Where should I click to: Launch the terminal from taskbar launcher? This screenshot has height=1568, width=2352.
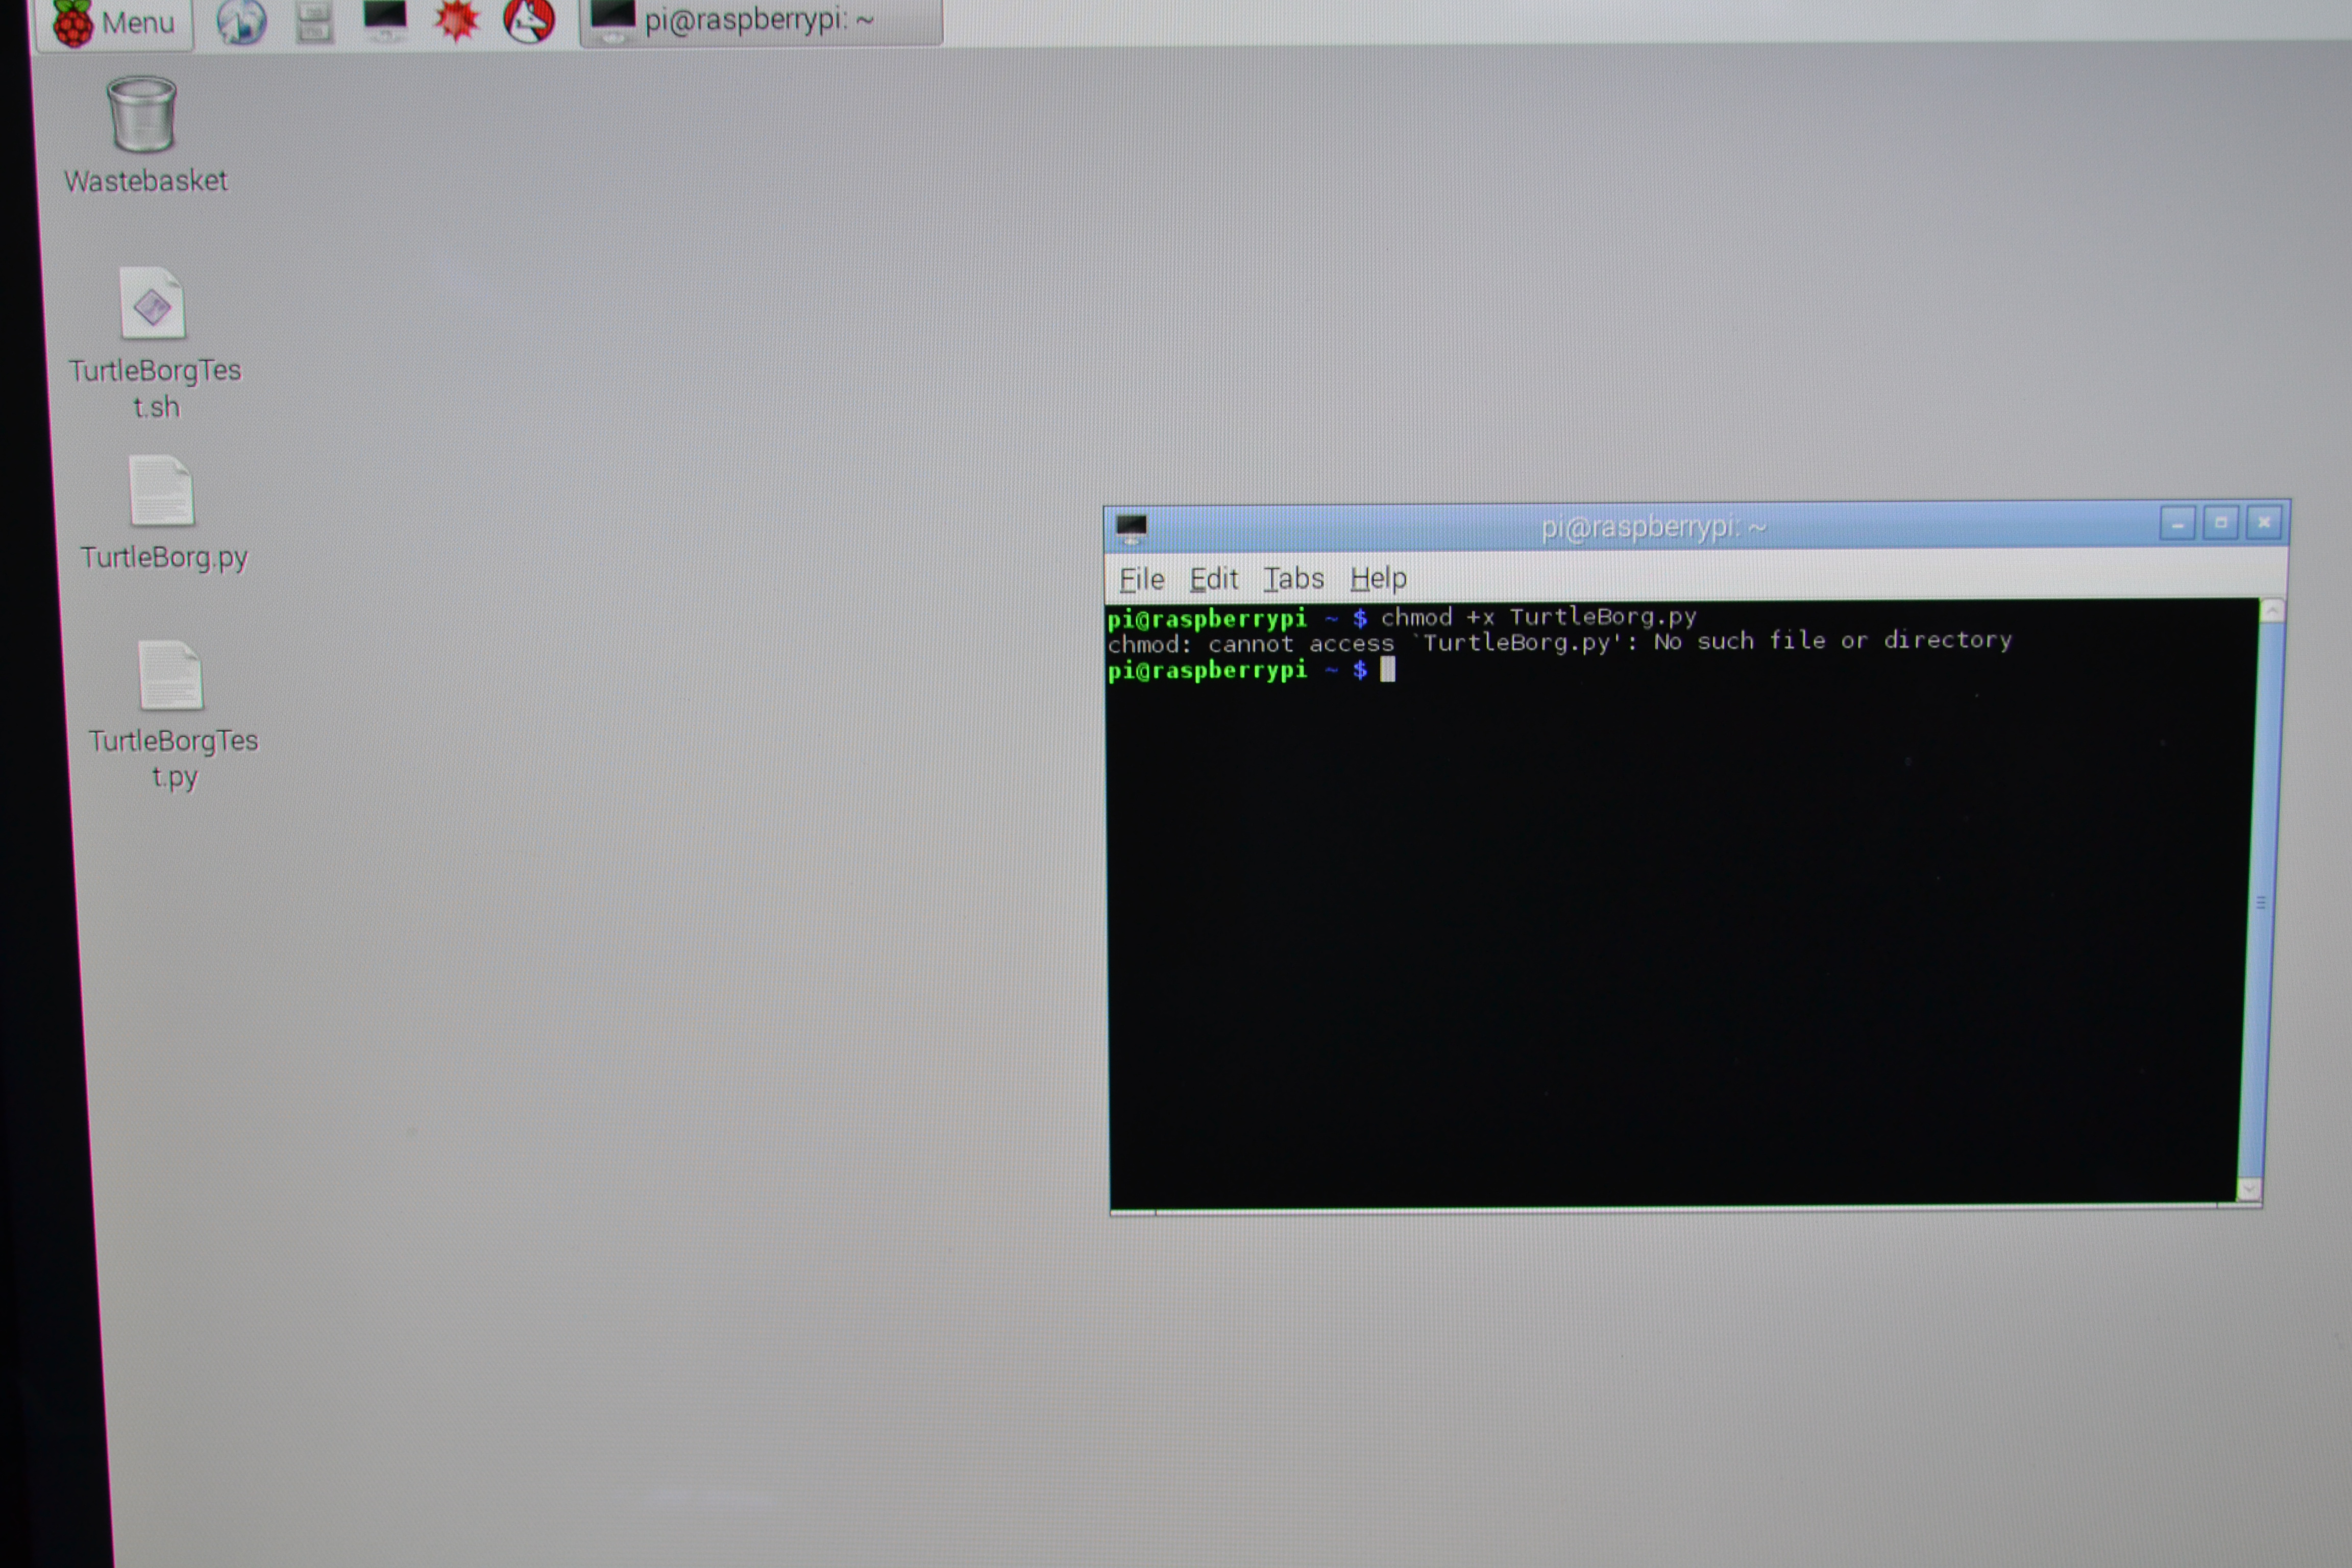[385, 19]
